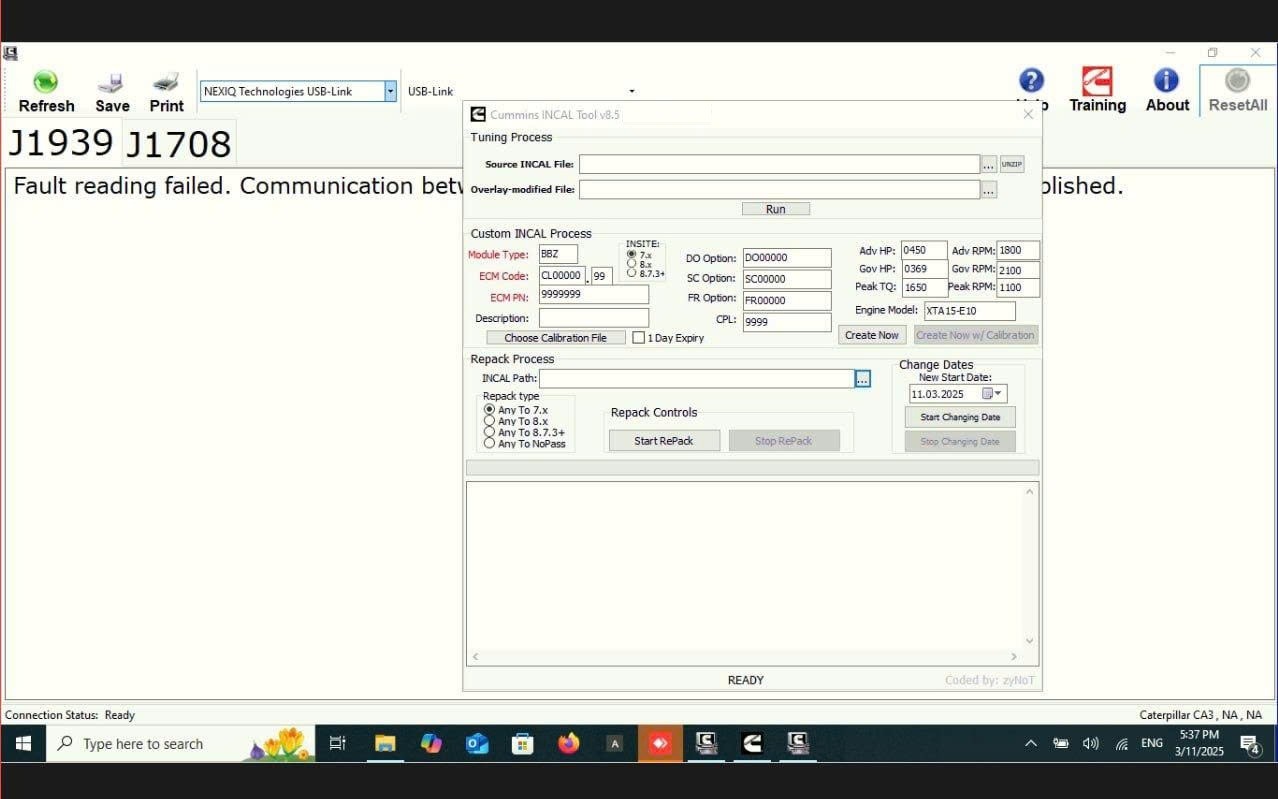Click the DO Option field
Image resolution: width=1278 pixels, height=799 pixels.
coord(787,258)
